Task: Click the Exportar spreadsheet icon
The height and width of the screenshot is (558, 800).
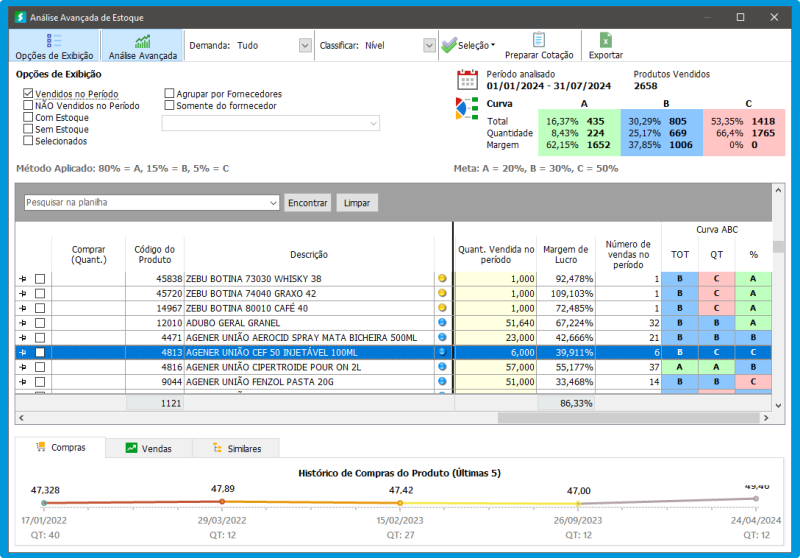Action: pyautogui.click(x=605, y=40)
